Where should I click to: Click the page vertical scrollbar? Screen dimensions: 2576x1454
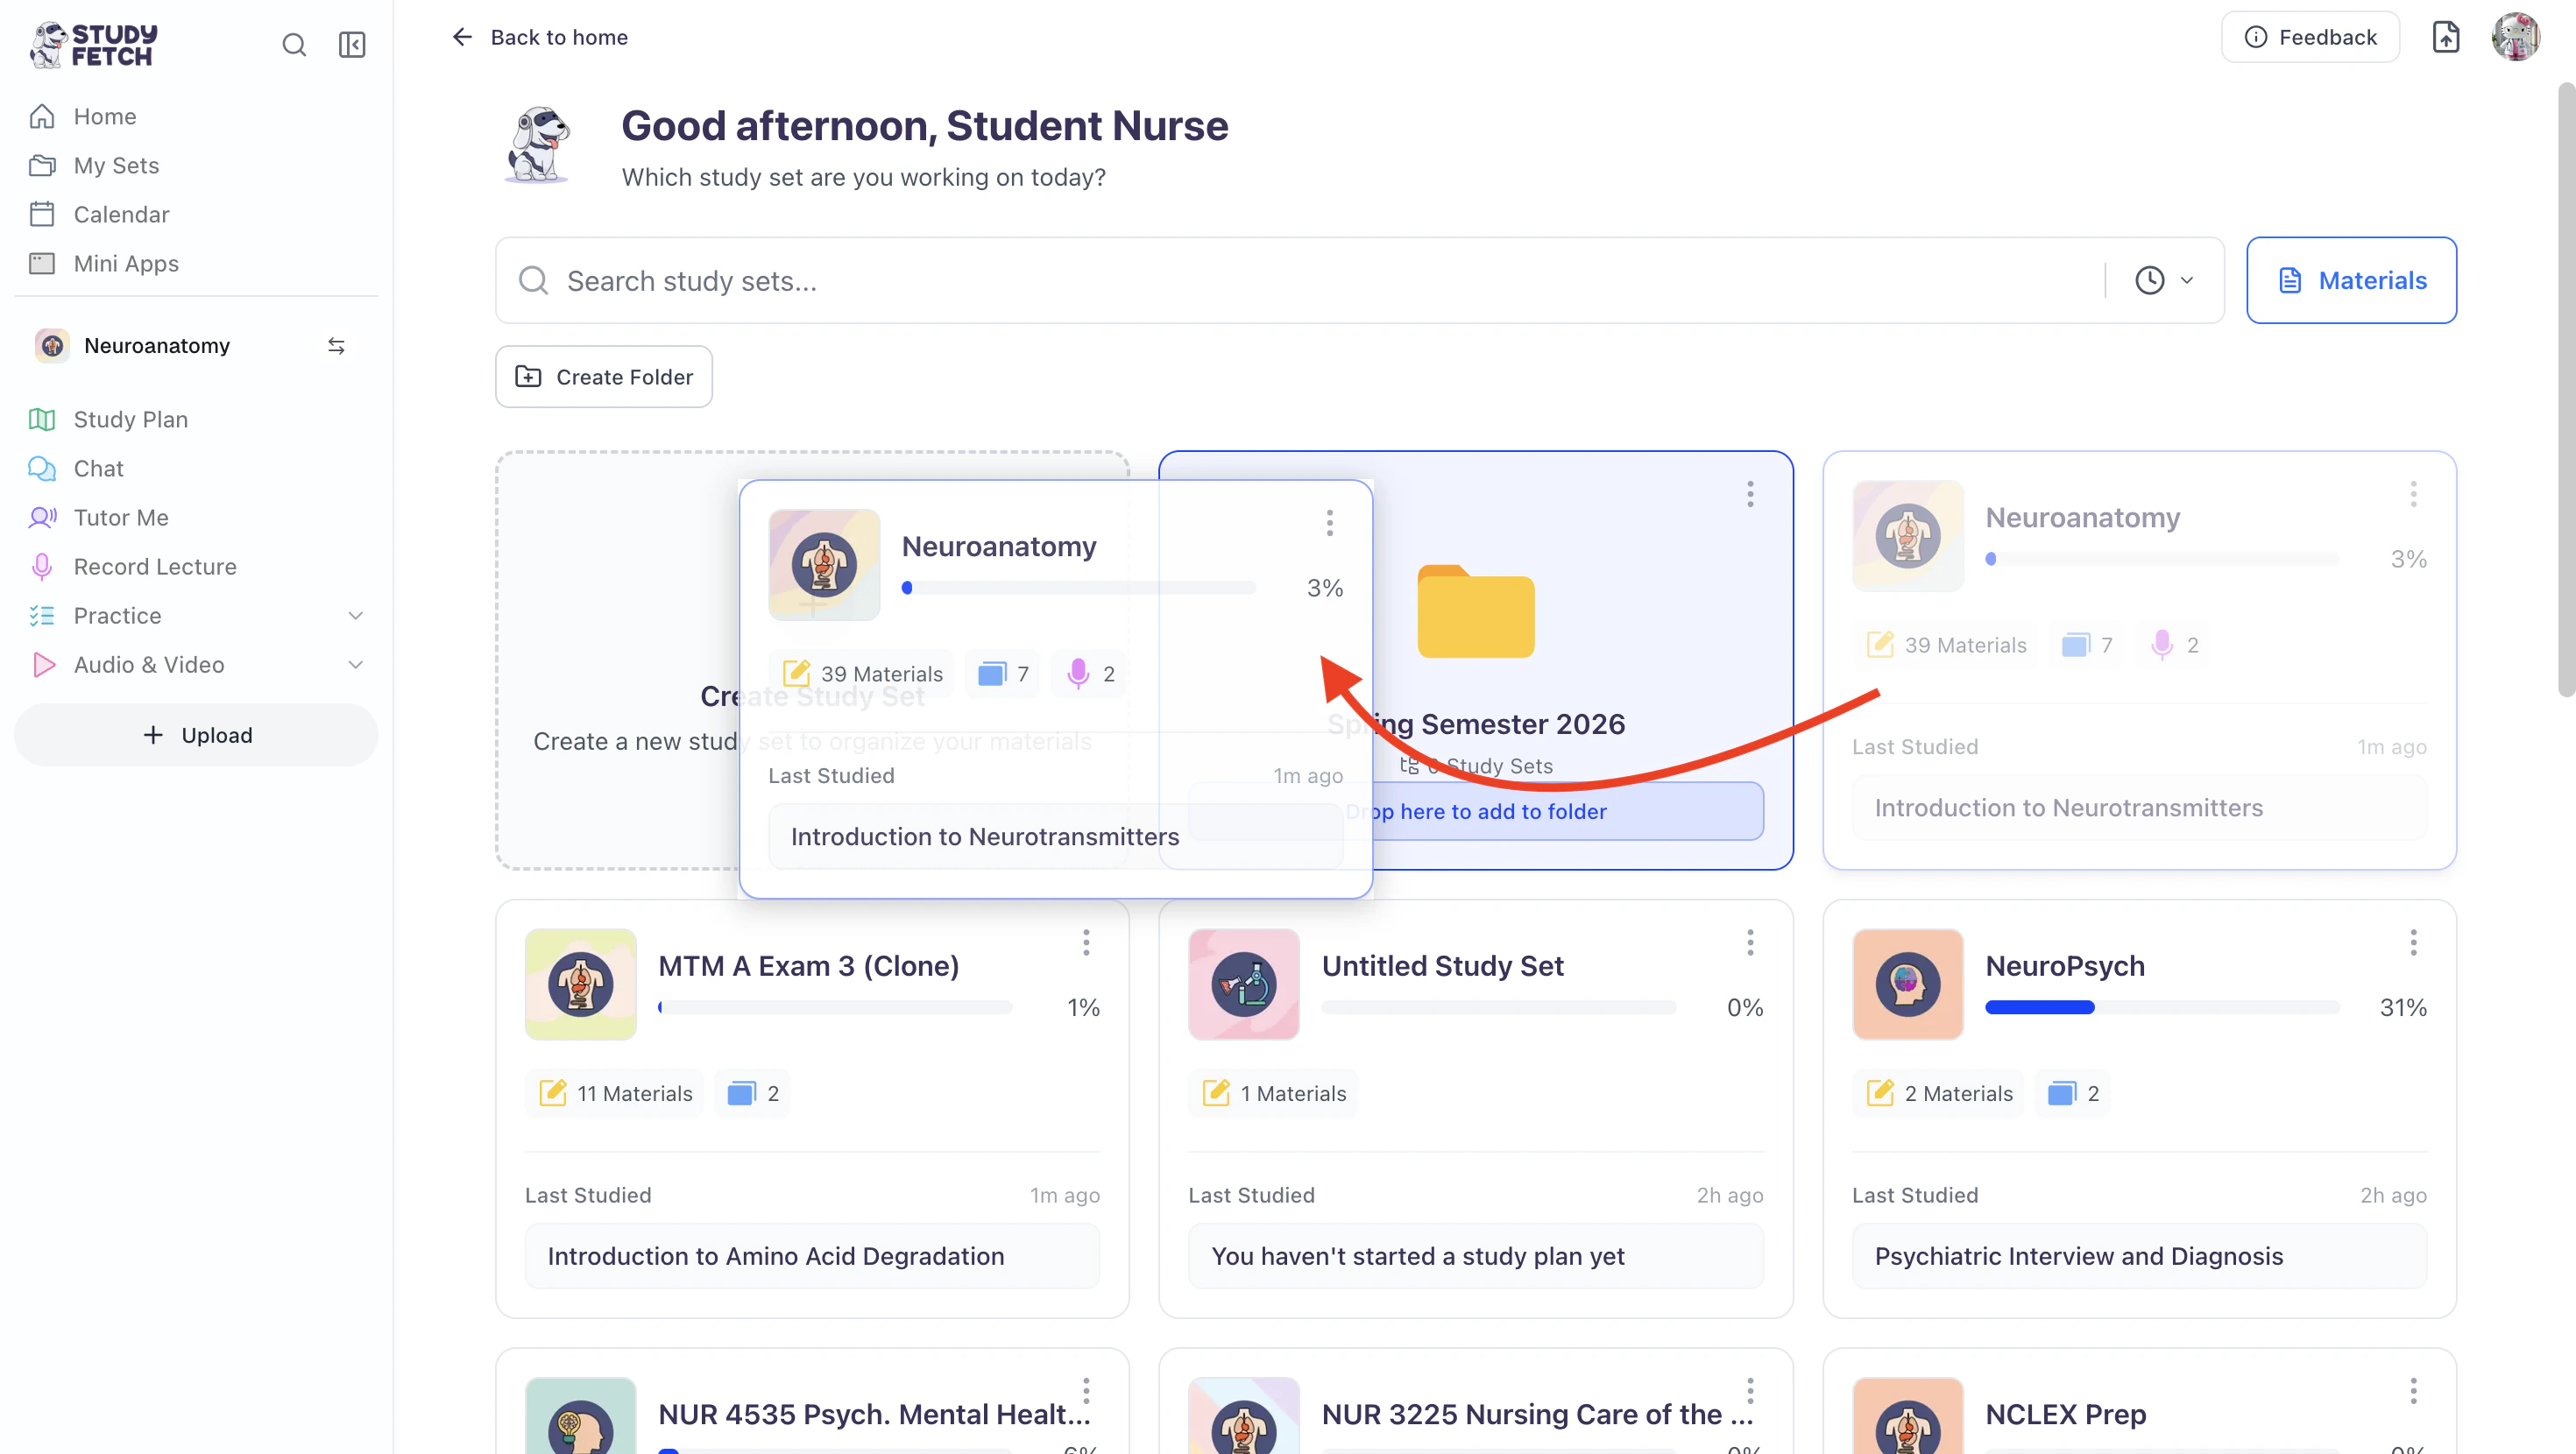[2566, 390]
